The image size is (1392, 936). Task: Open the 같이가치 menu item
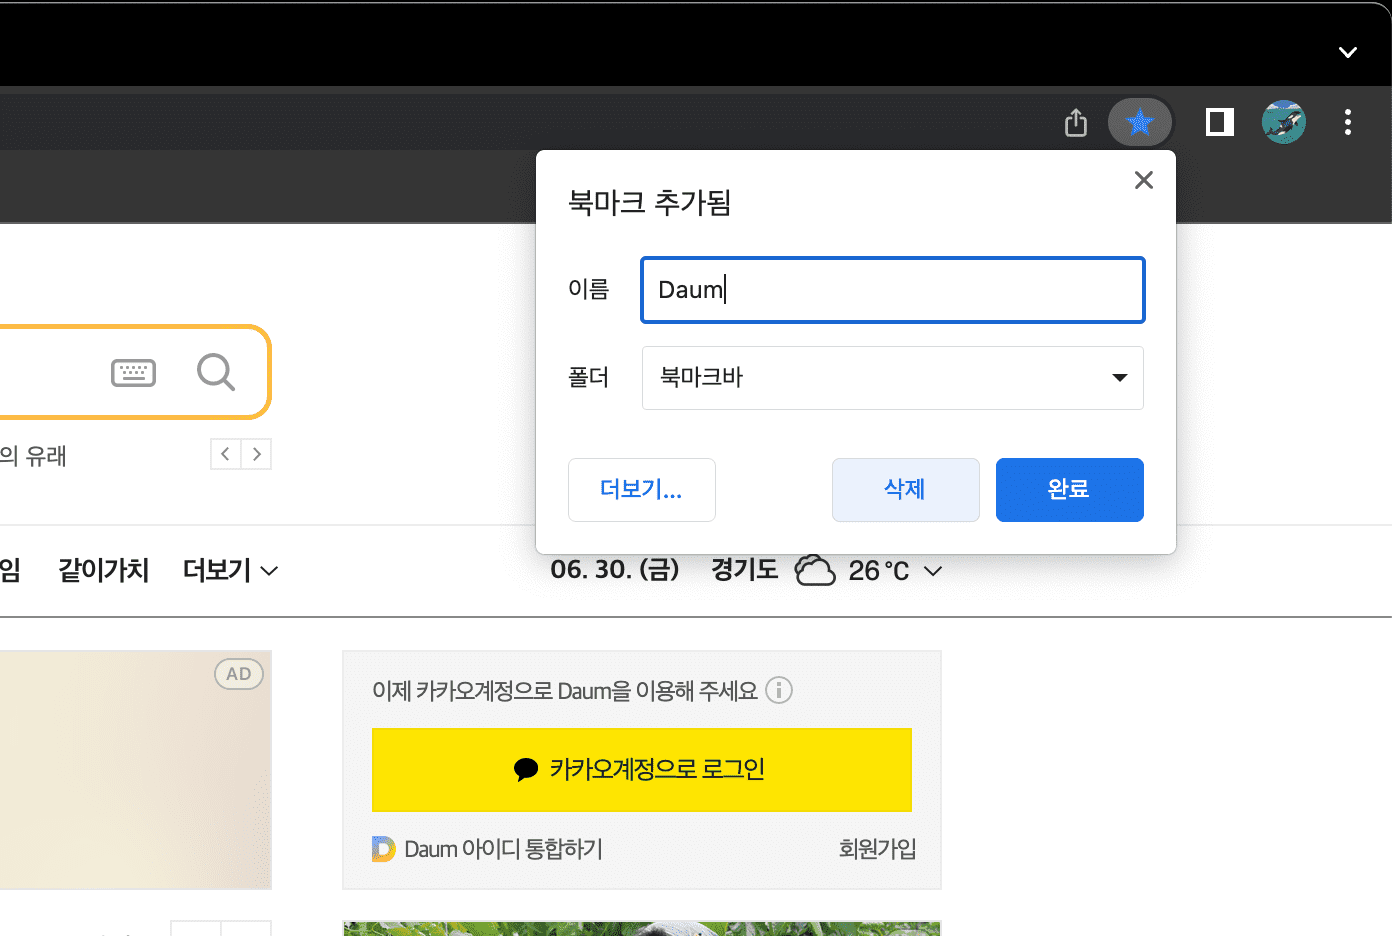coord(103,570)
